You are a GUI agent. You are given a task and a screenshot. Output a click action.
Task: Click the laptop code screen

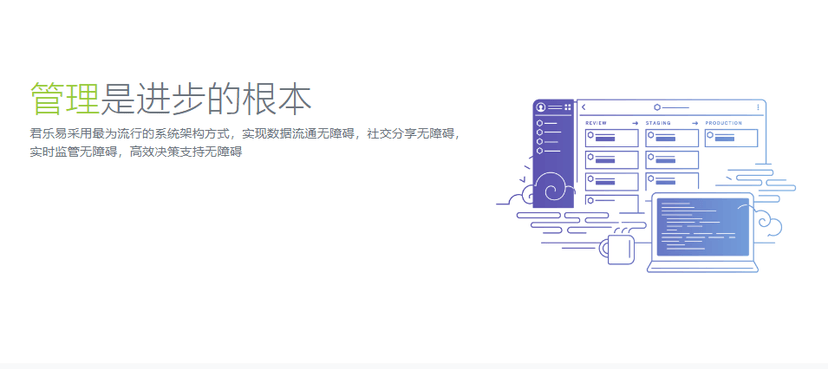click(702, 227)
